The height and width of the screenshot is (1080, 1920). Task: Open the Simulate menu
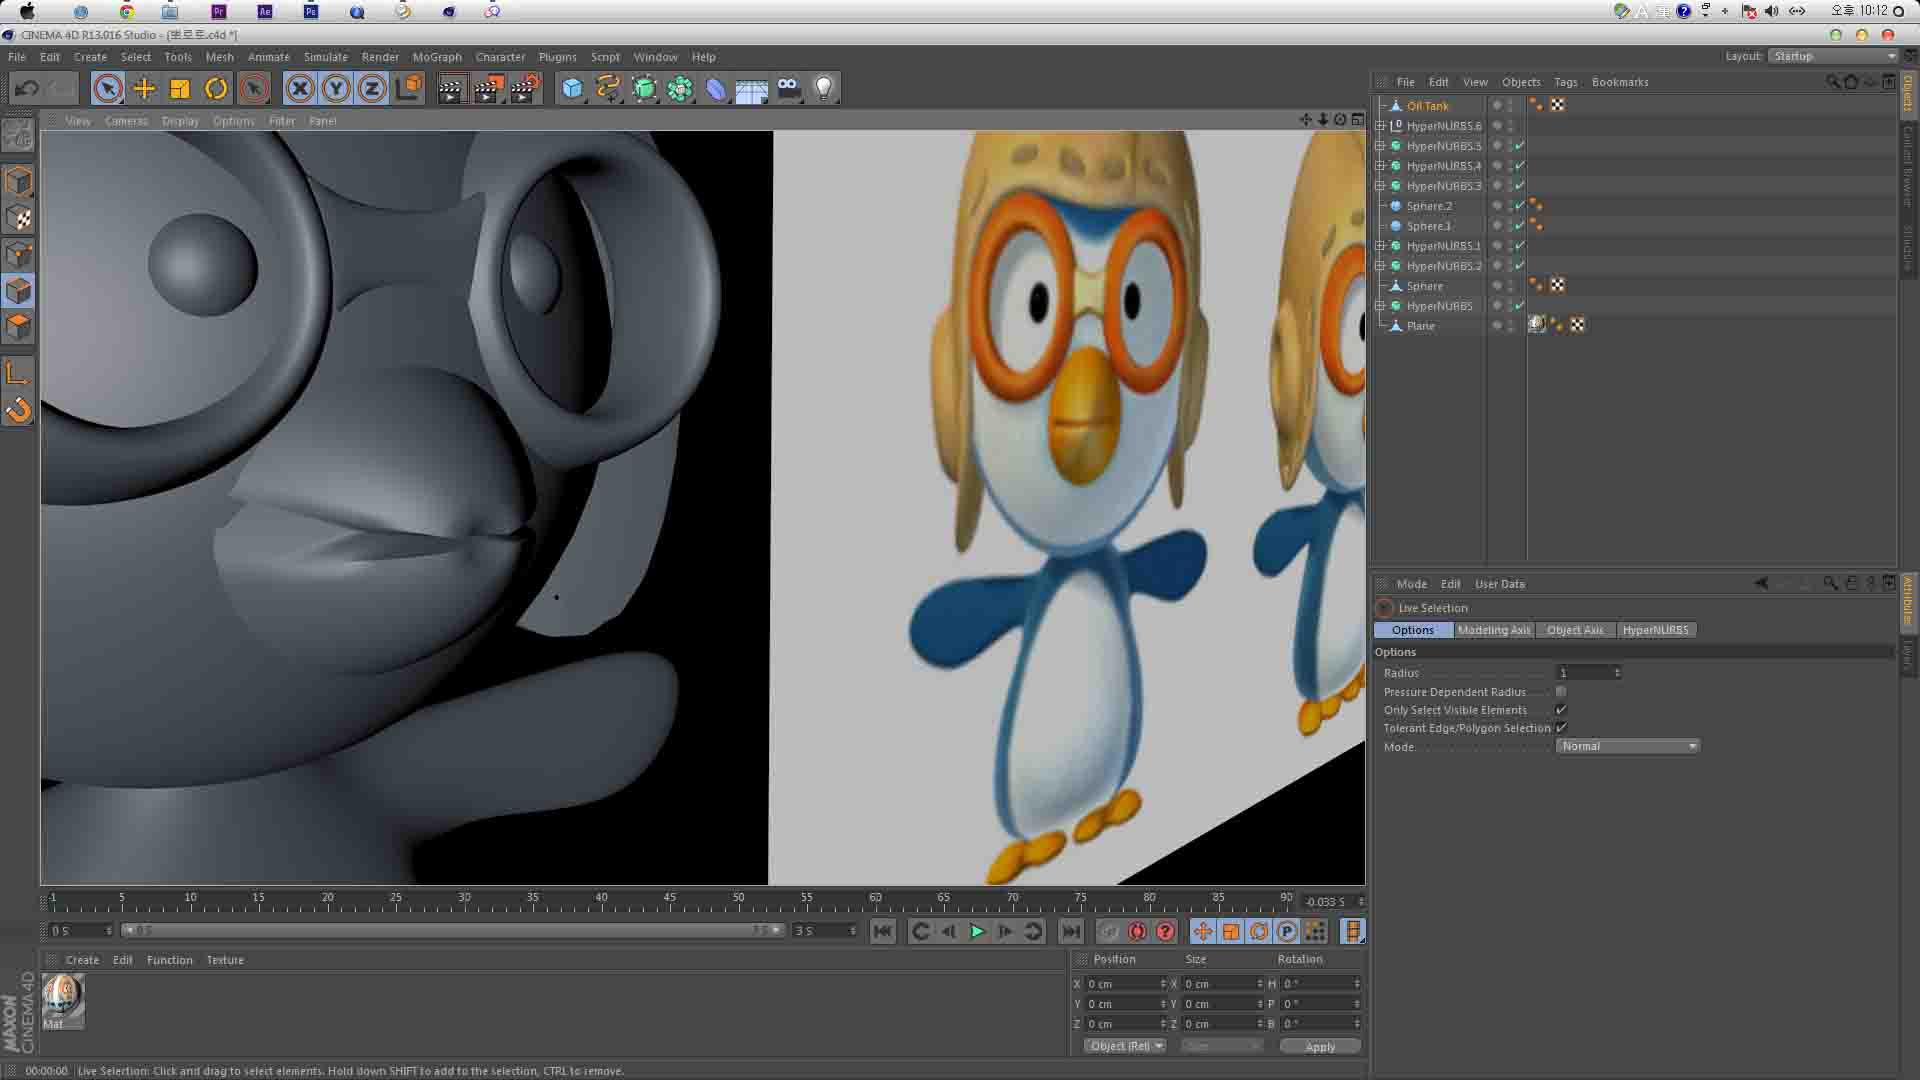click(326, 57)
